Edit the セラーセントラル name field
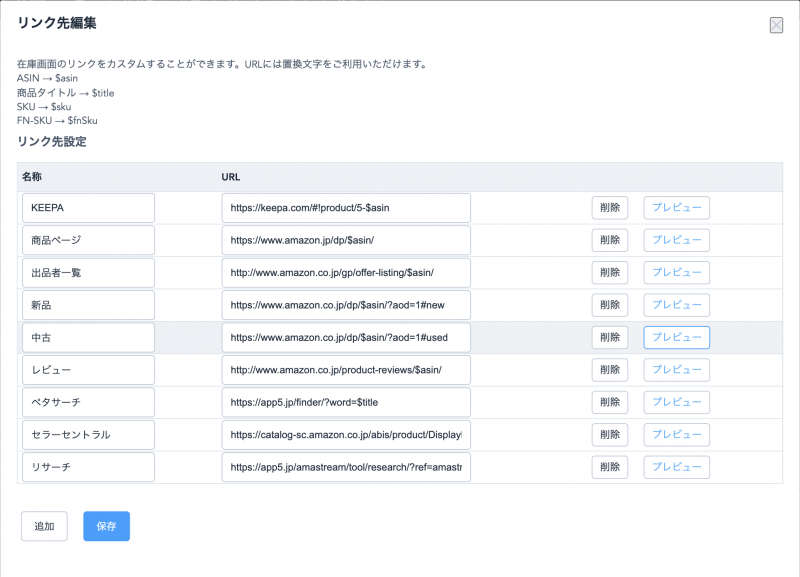 pos(88,435)
